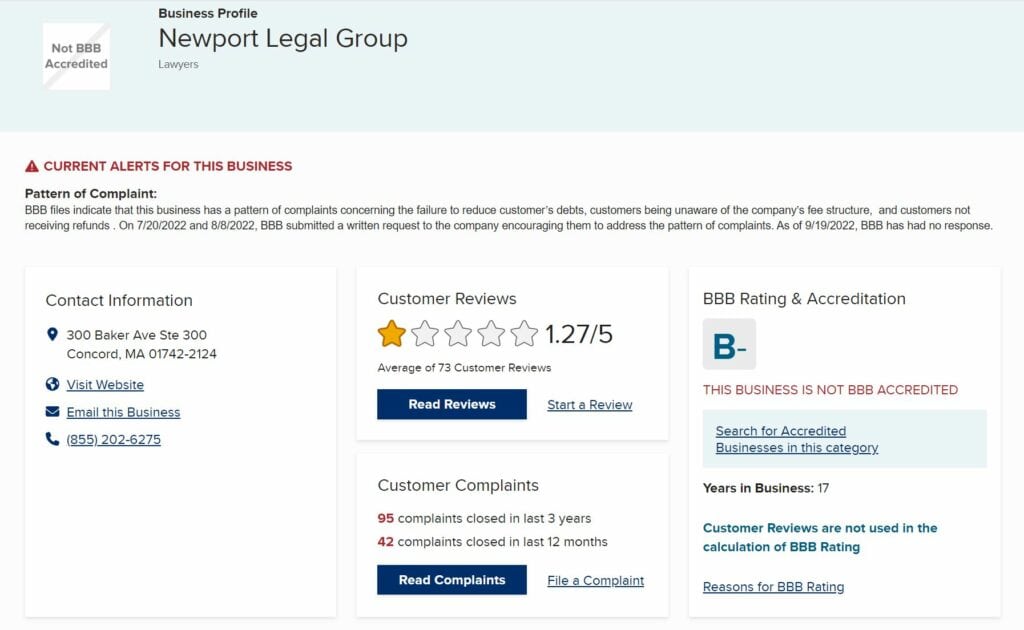Open the File a Complaint link
Viewport: 1024px width, 630px height.
coord(596,580)
